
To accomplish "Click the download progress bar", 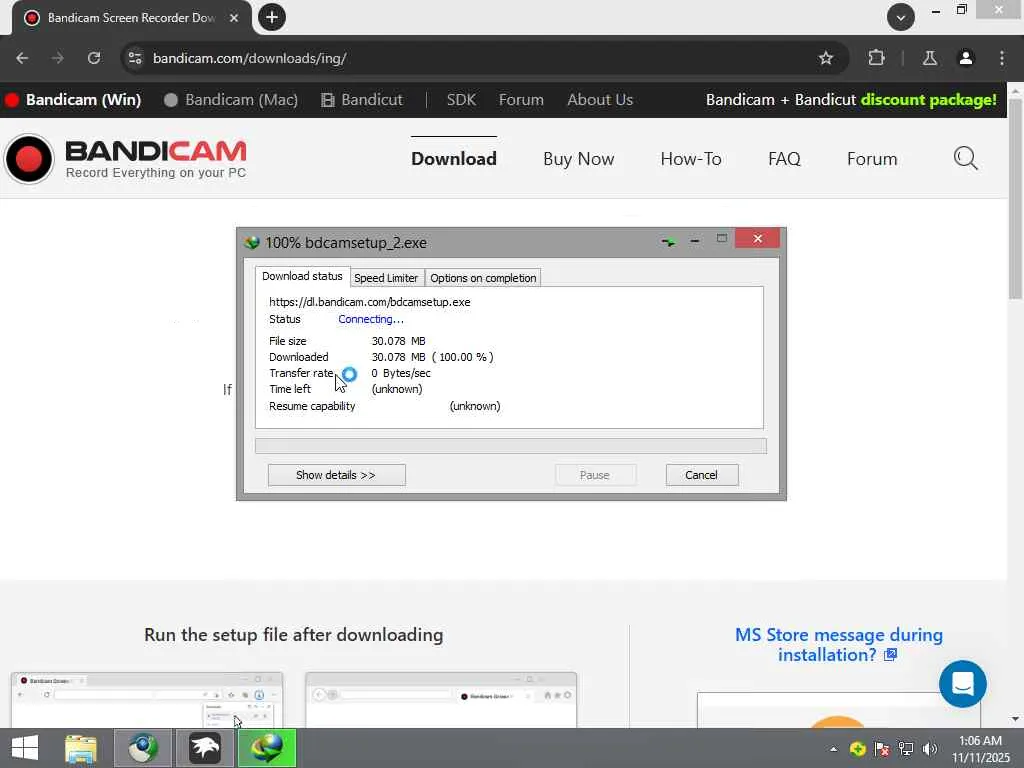I will 511,446.
